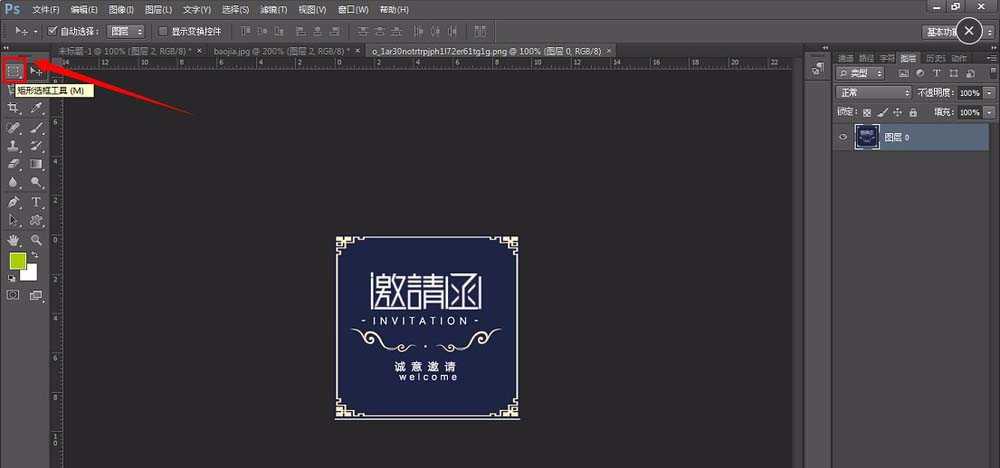Click the lock all layer icon
The height and width of the screenshot is (468, 1000).
tap(909, 113)
